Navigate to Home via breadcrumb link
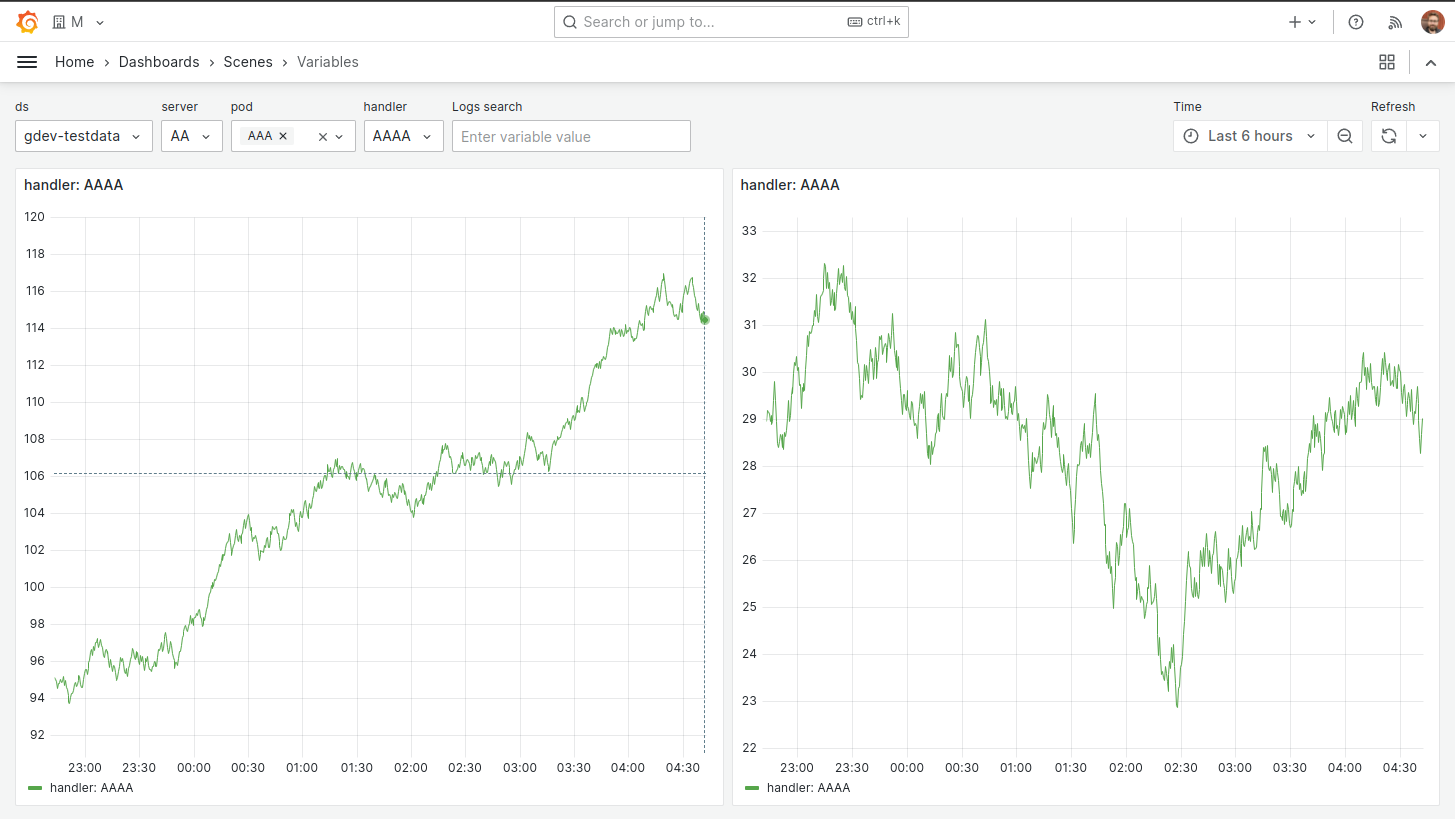Screen dimensions: 1455x819 [74, 61]
